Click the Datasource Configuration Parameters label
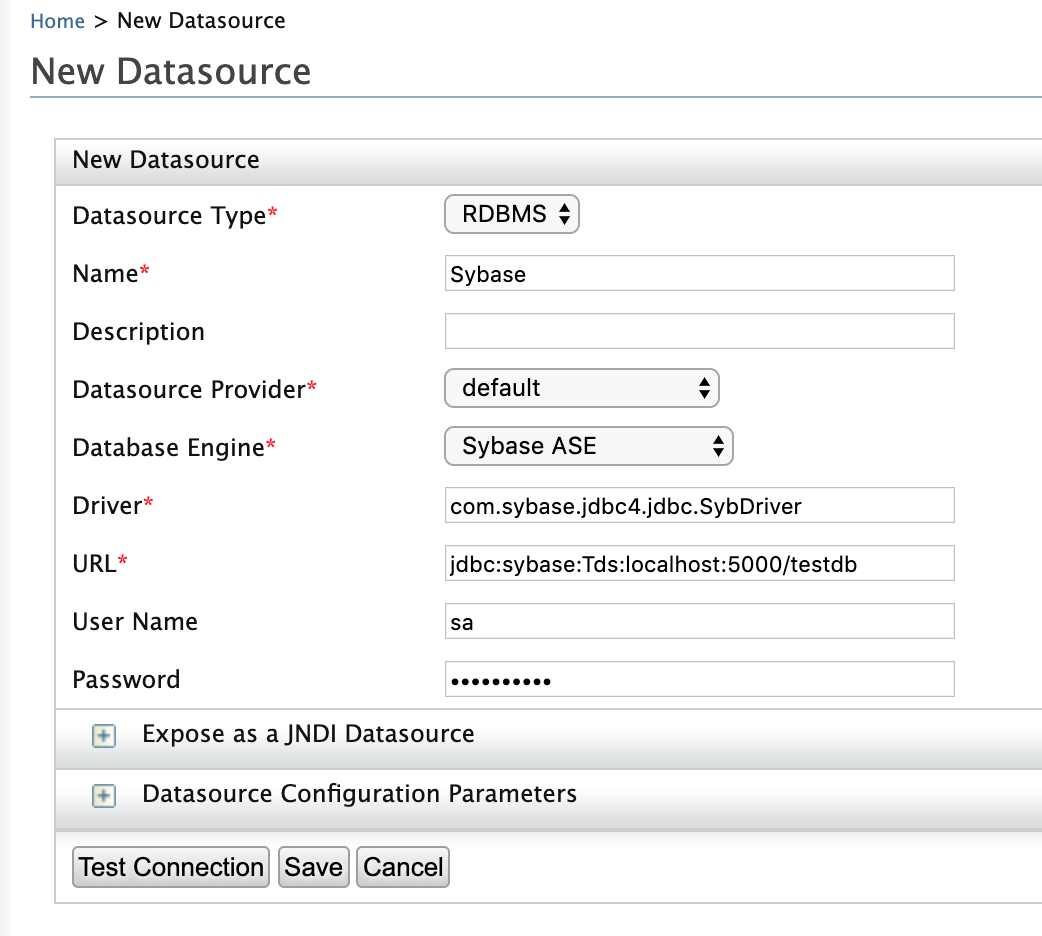 coord(360,794)
